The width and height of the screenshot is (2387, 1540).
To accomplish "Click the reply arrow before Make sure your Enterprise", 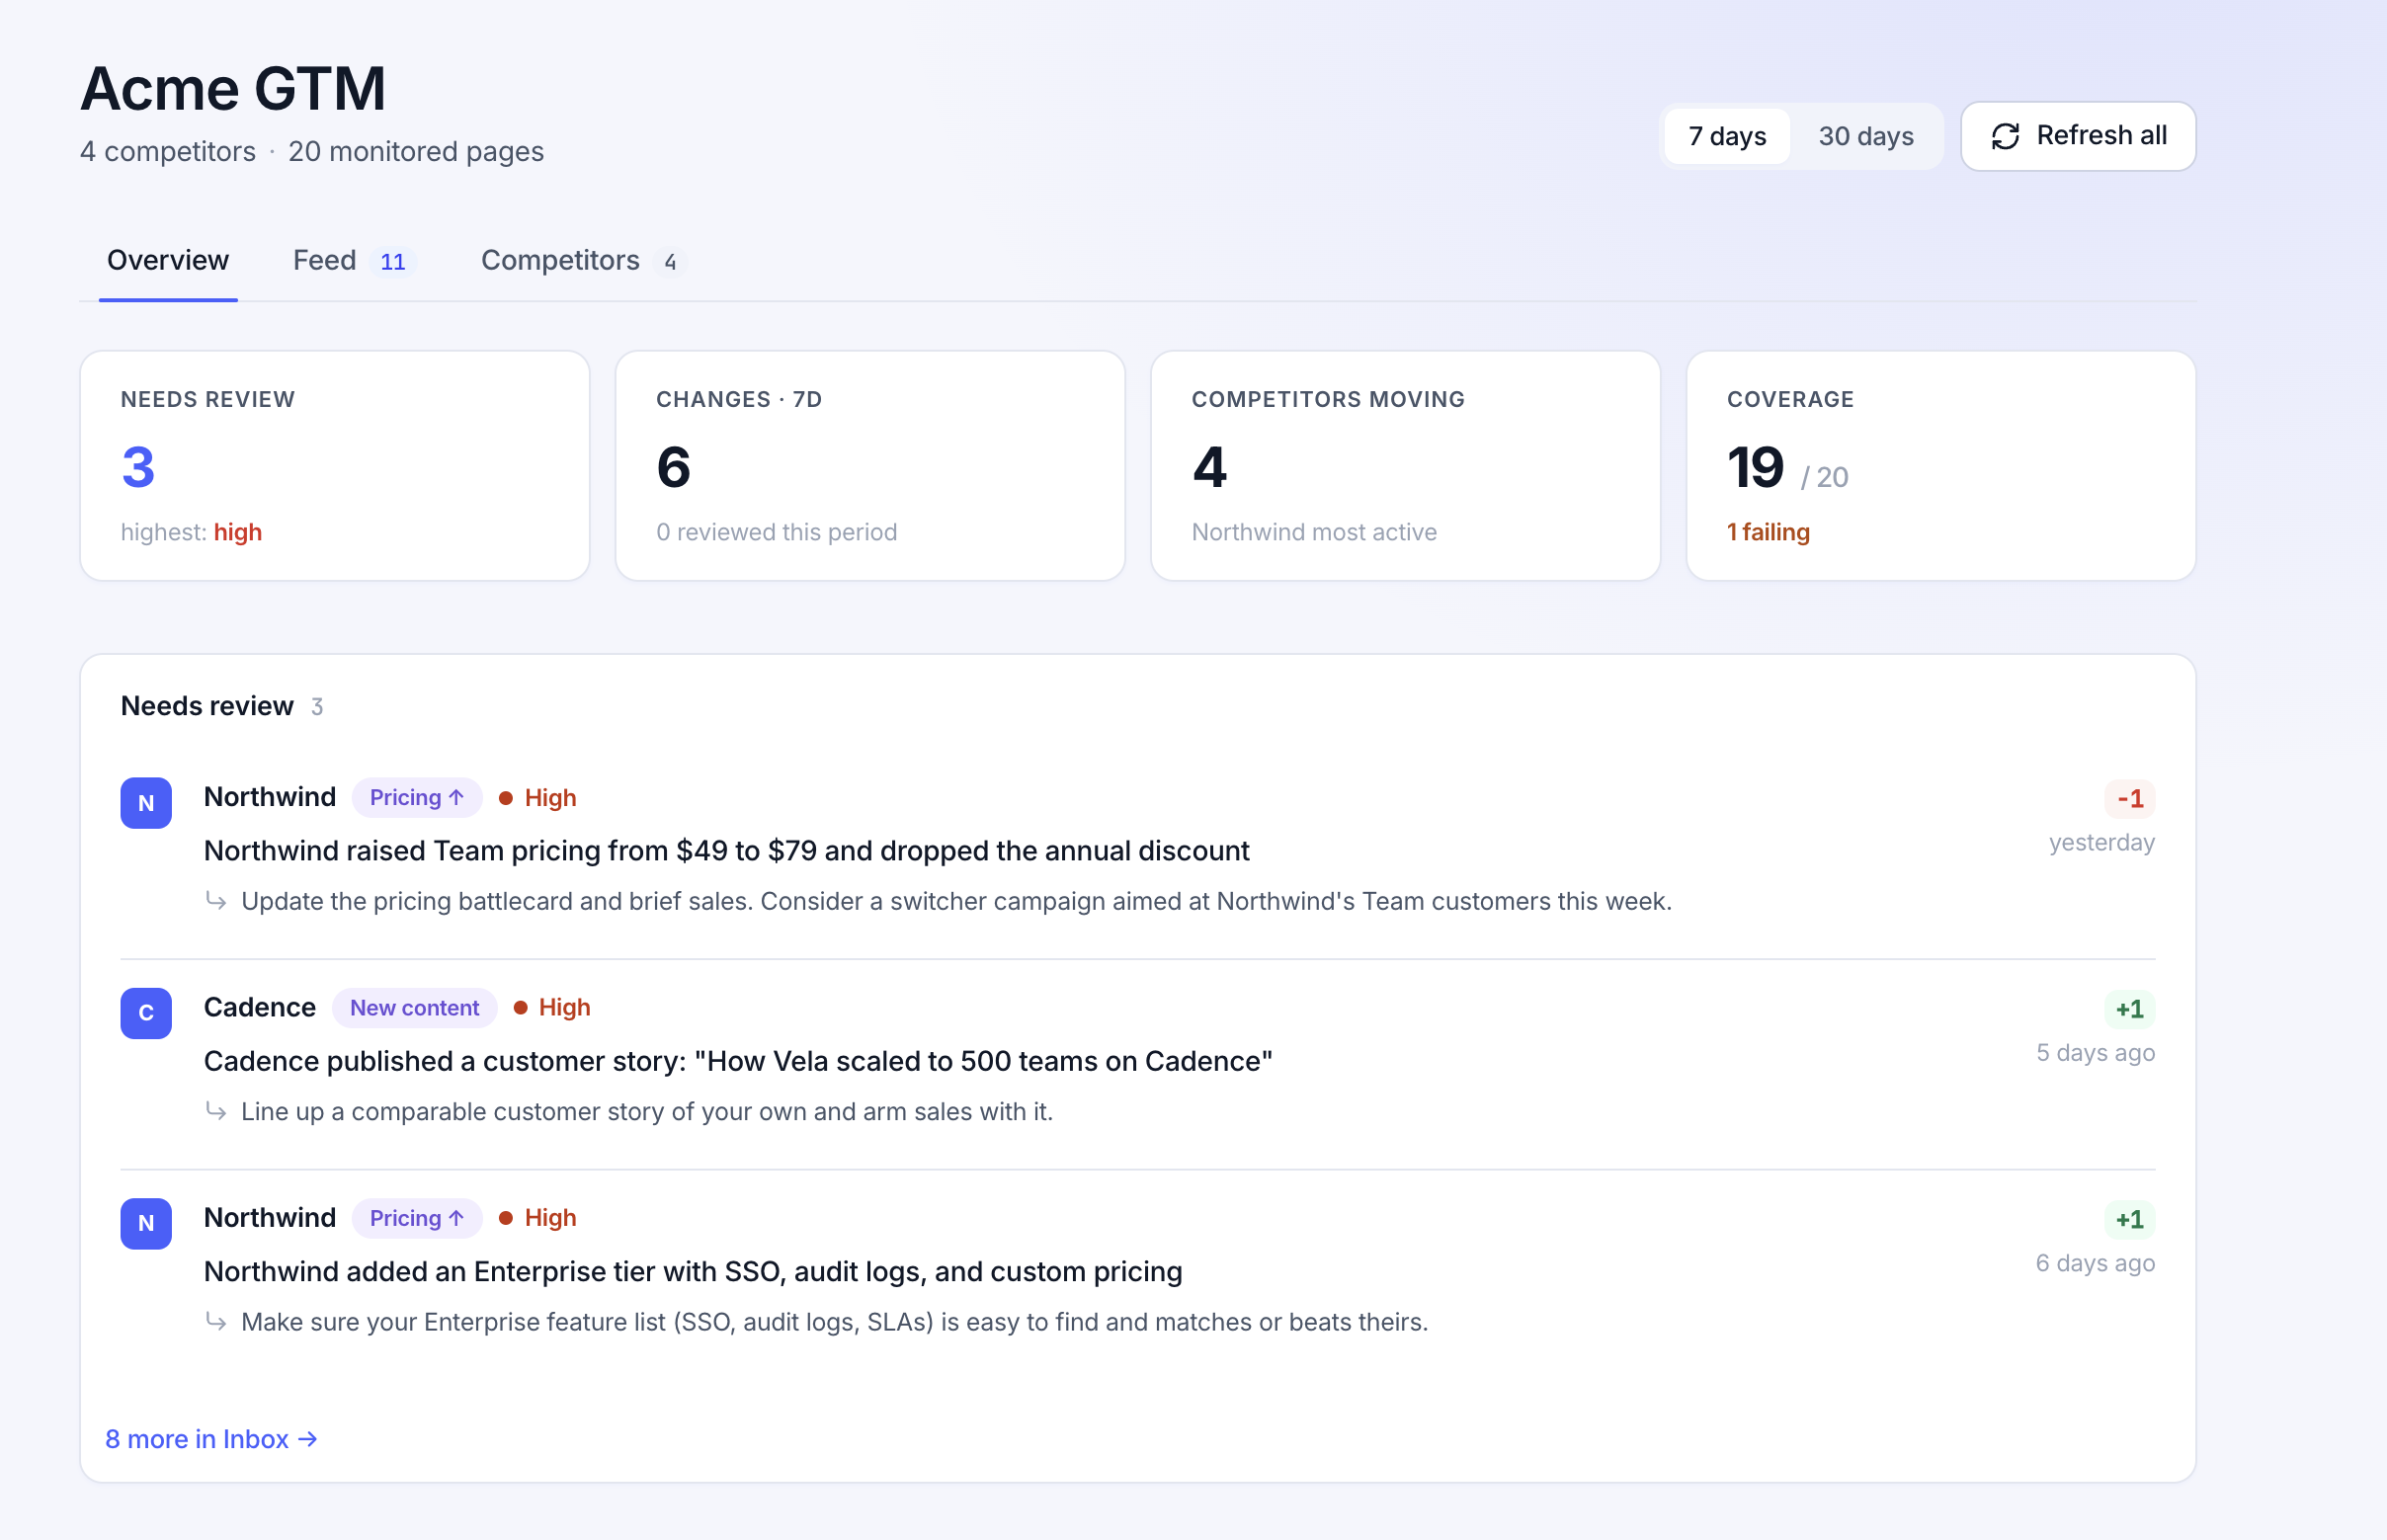I will (x=215, y=1321).
